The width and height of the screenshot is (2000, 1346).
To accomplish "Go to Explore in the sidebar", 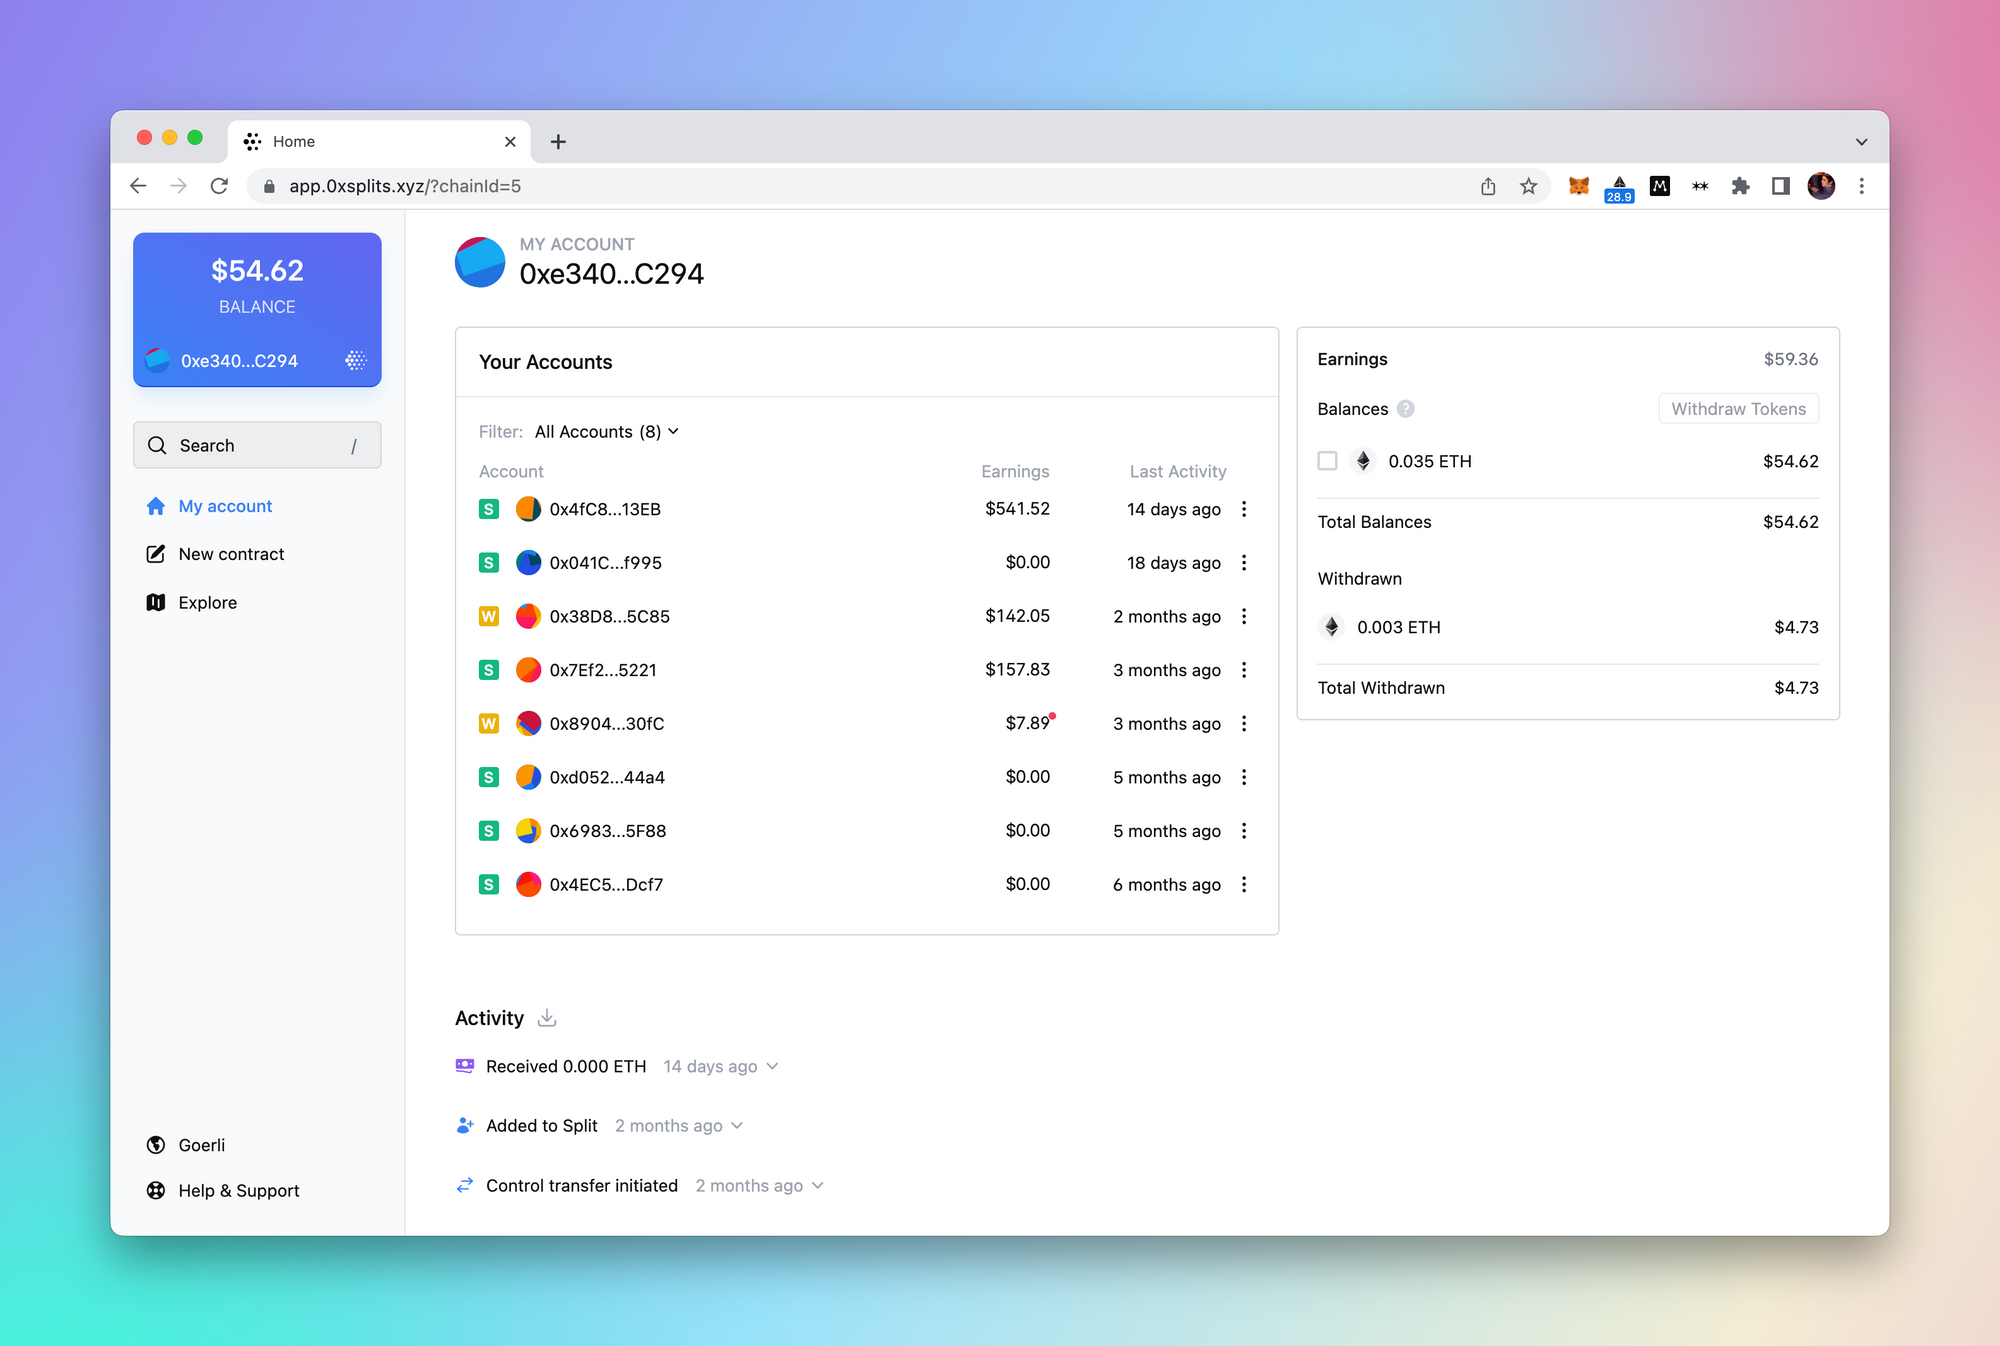I will (x=207, y=602).
